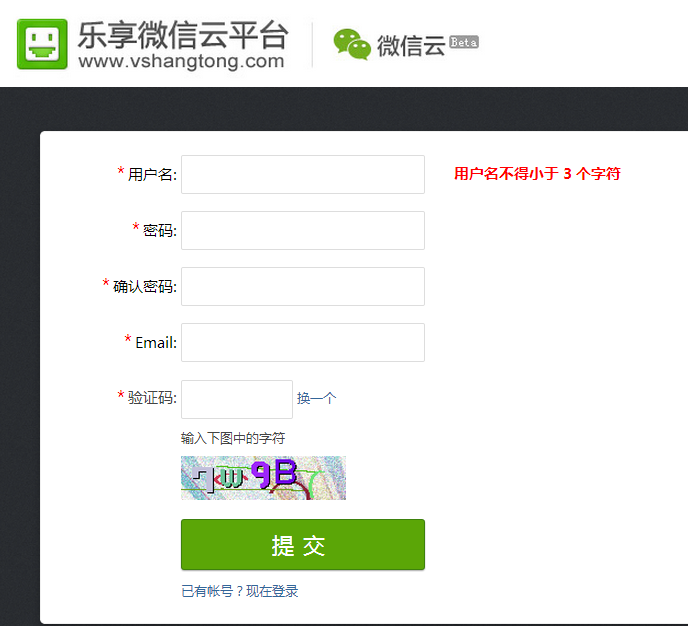
Task: Click the 现在登录 login link
Action: [272, 591]
